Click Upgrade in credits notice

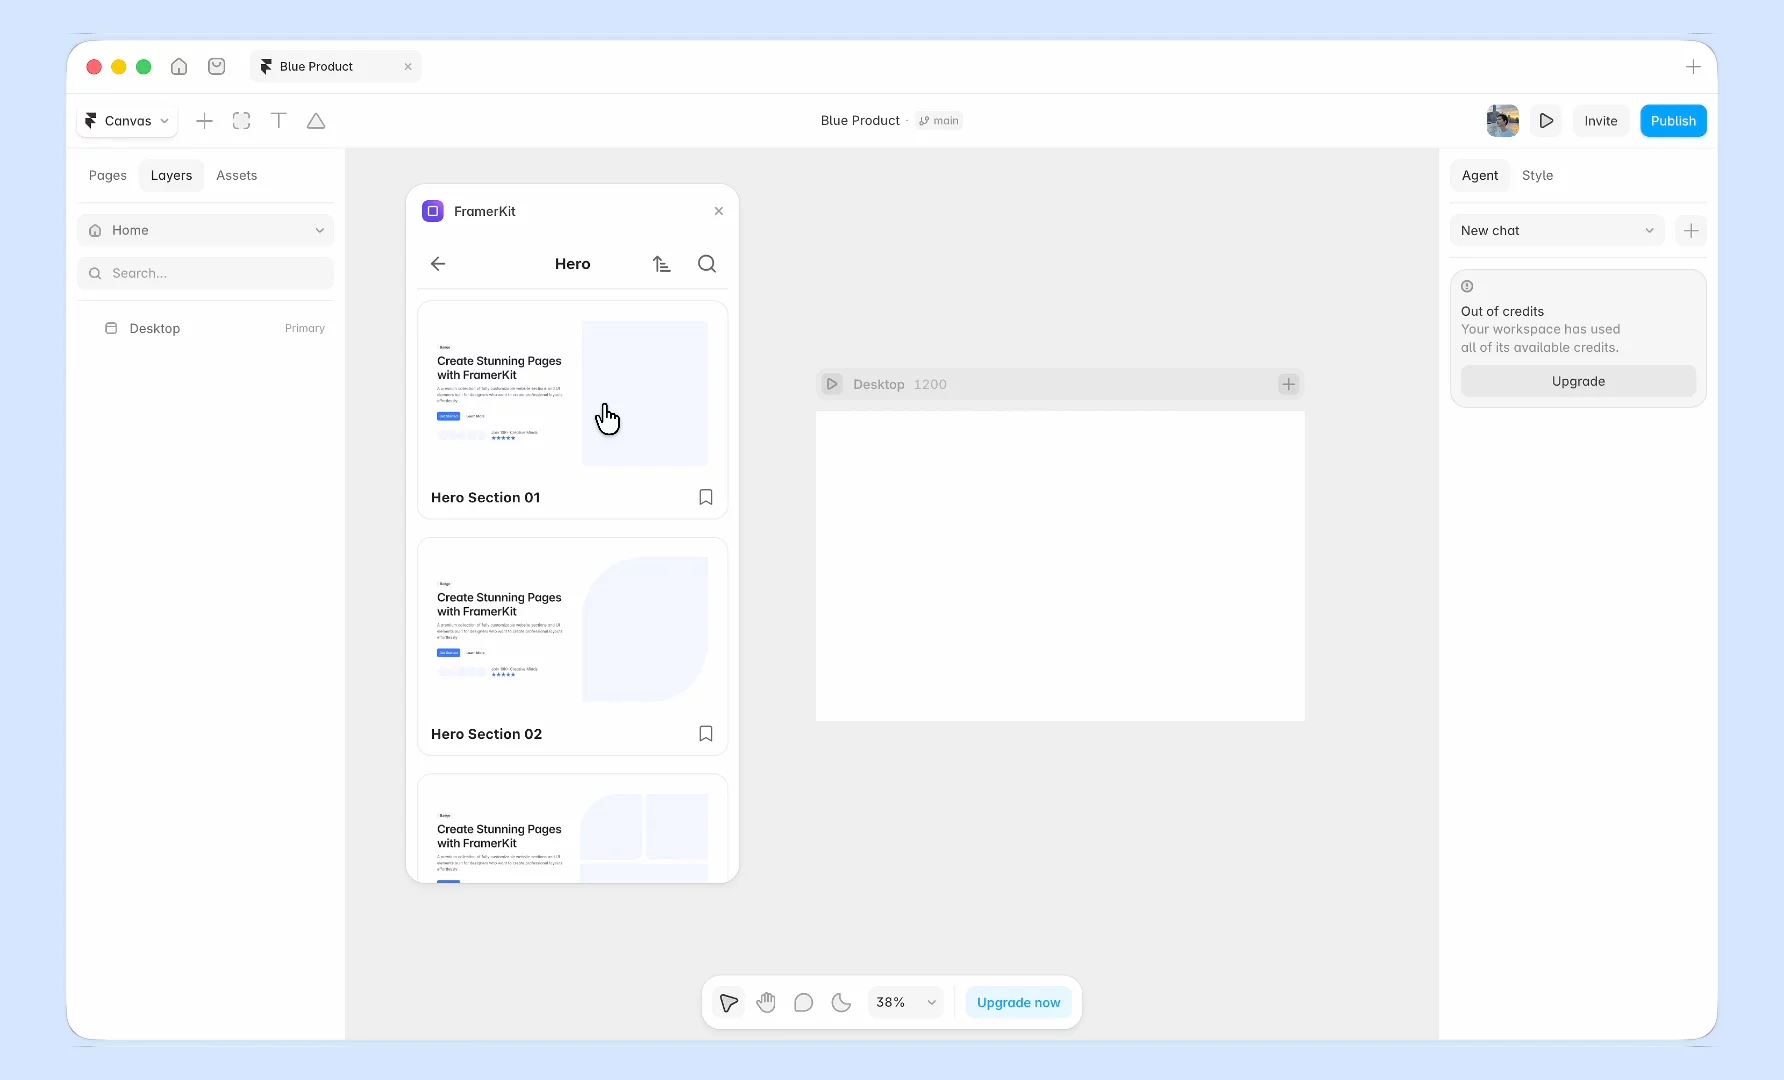click(x=1578, y=382)
